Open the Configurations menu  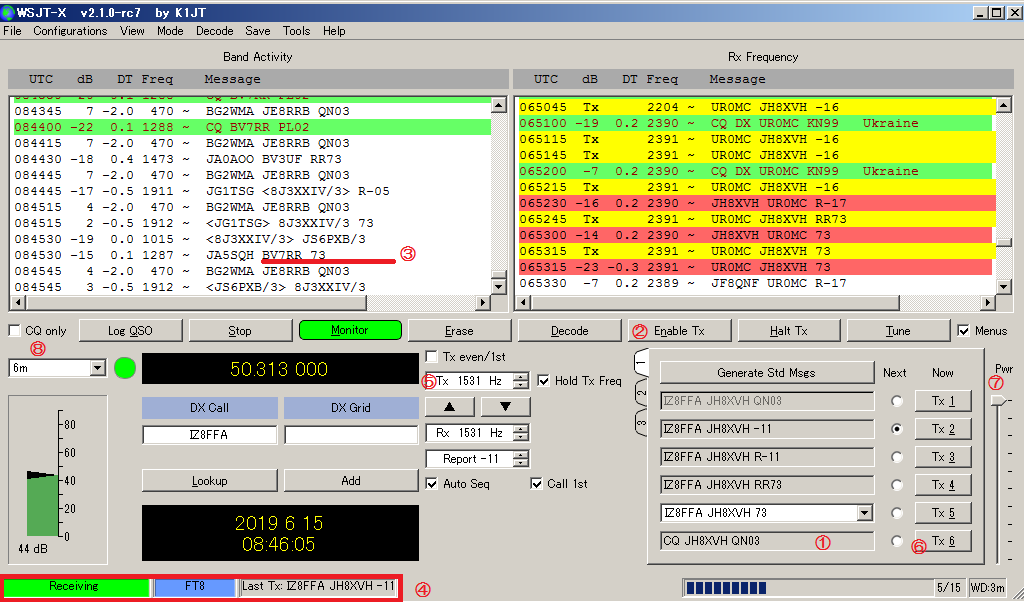coord(70,31)
